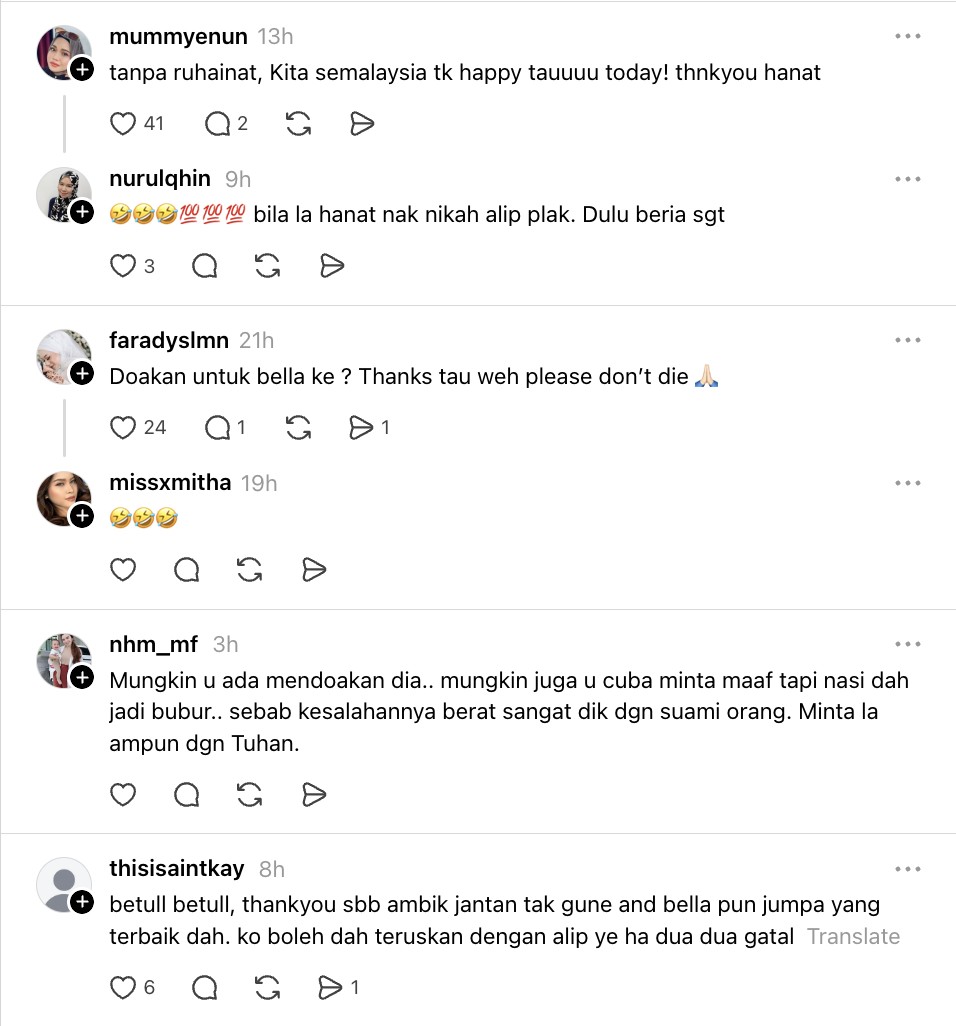
Task: Like faradyslmn's comment
Action: tap(123, 428)
